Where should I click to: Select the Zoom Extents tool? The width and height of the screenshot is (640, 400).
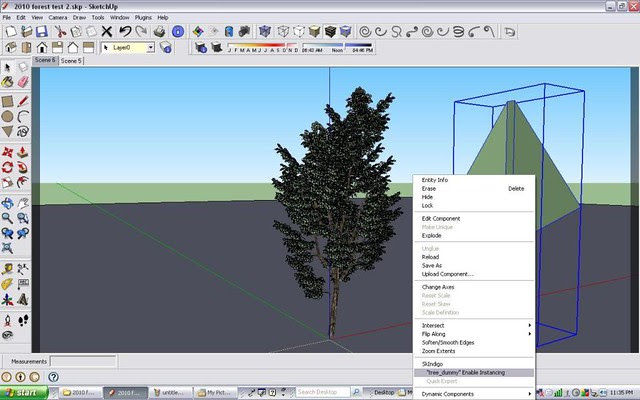pos(7,248)
